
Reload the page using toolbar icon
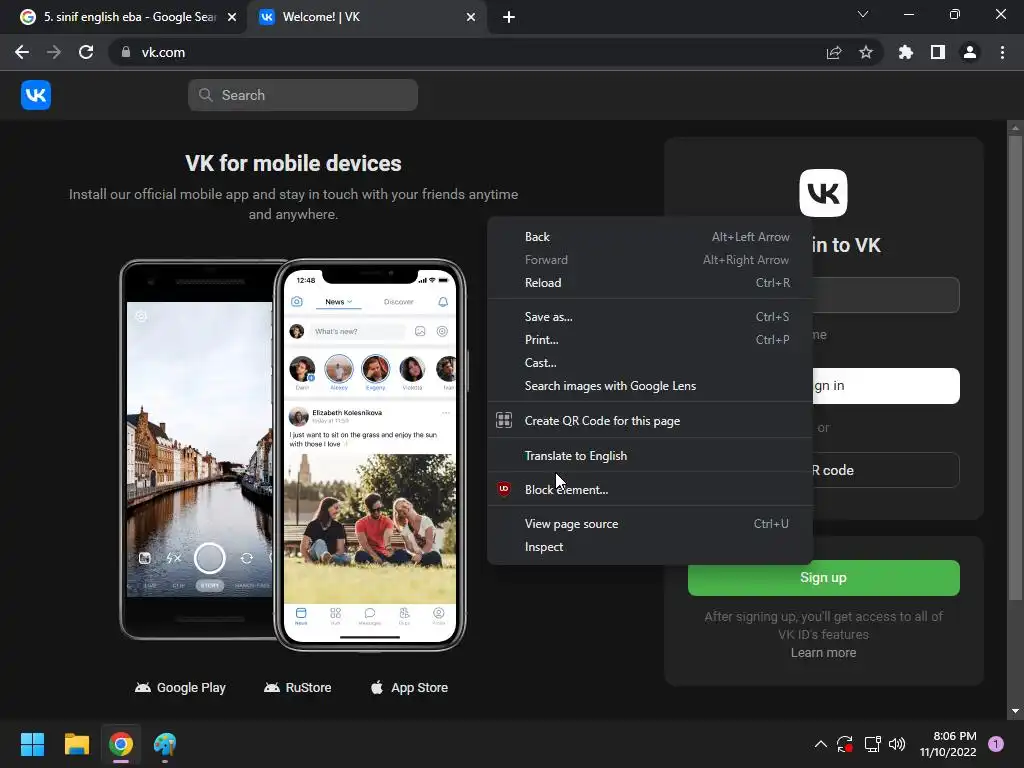(x=86, y=52)
